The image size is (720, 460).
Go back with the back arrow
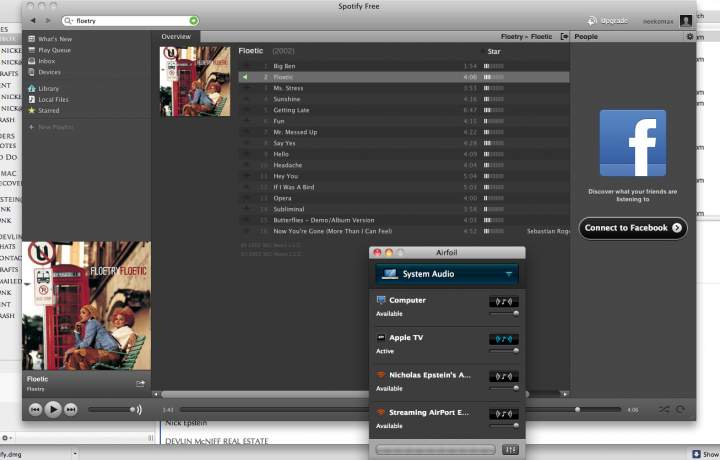(33, 21)
